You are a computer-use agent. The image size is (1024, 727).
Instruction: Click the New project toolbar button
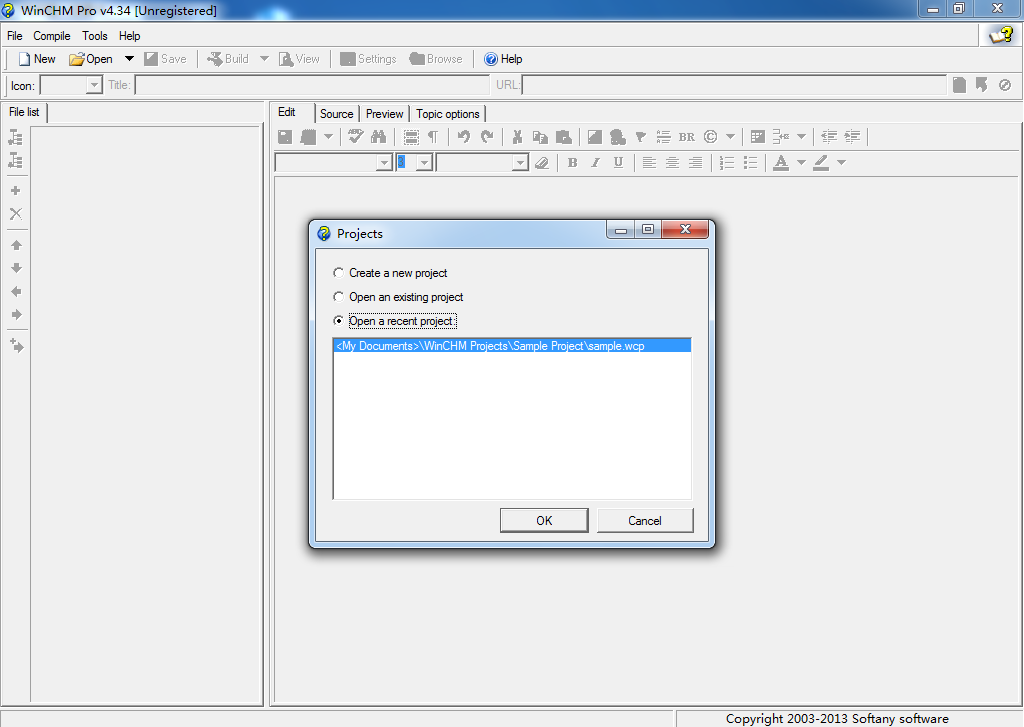click(37, 59)
